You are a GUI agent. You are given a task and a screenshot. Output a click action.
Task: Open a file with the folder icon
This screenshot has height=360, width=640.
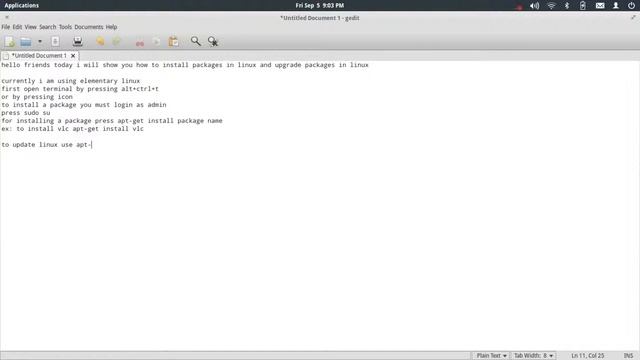coord(26,41)
